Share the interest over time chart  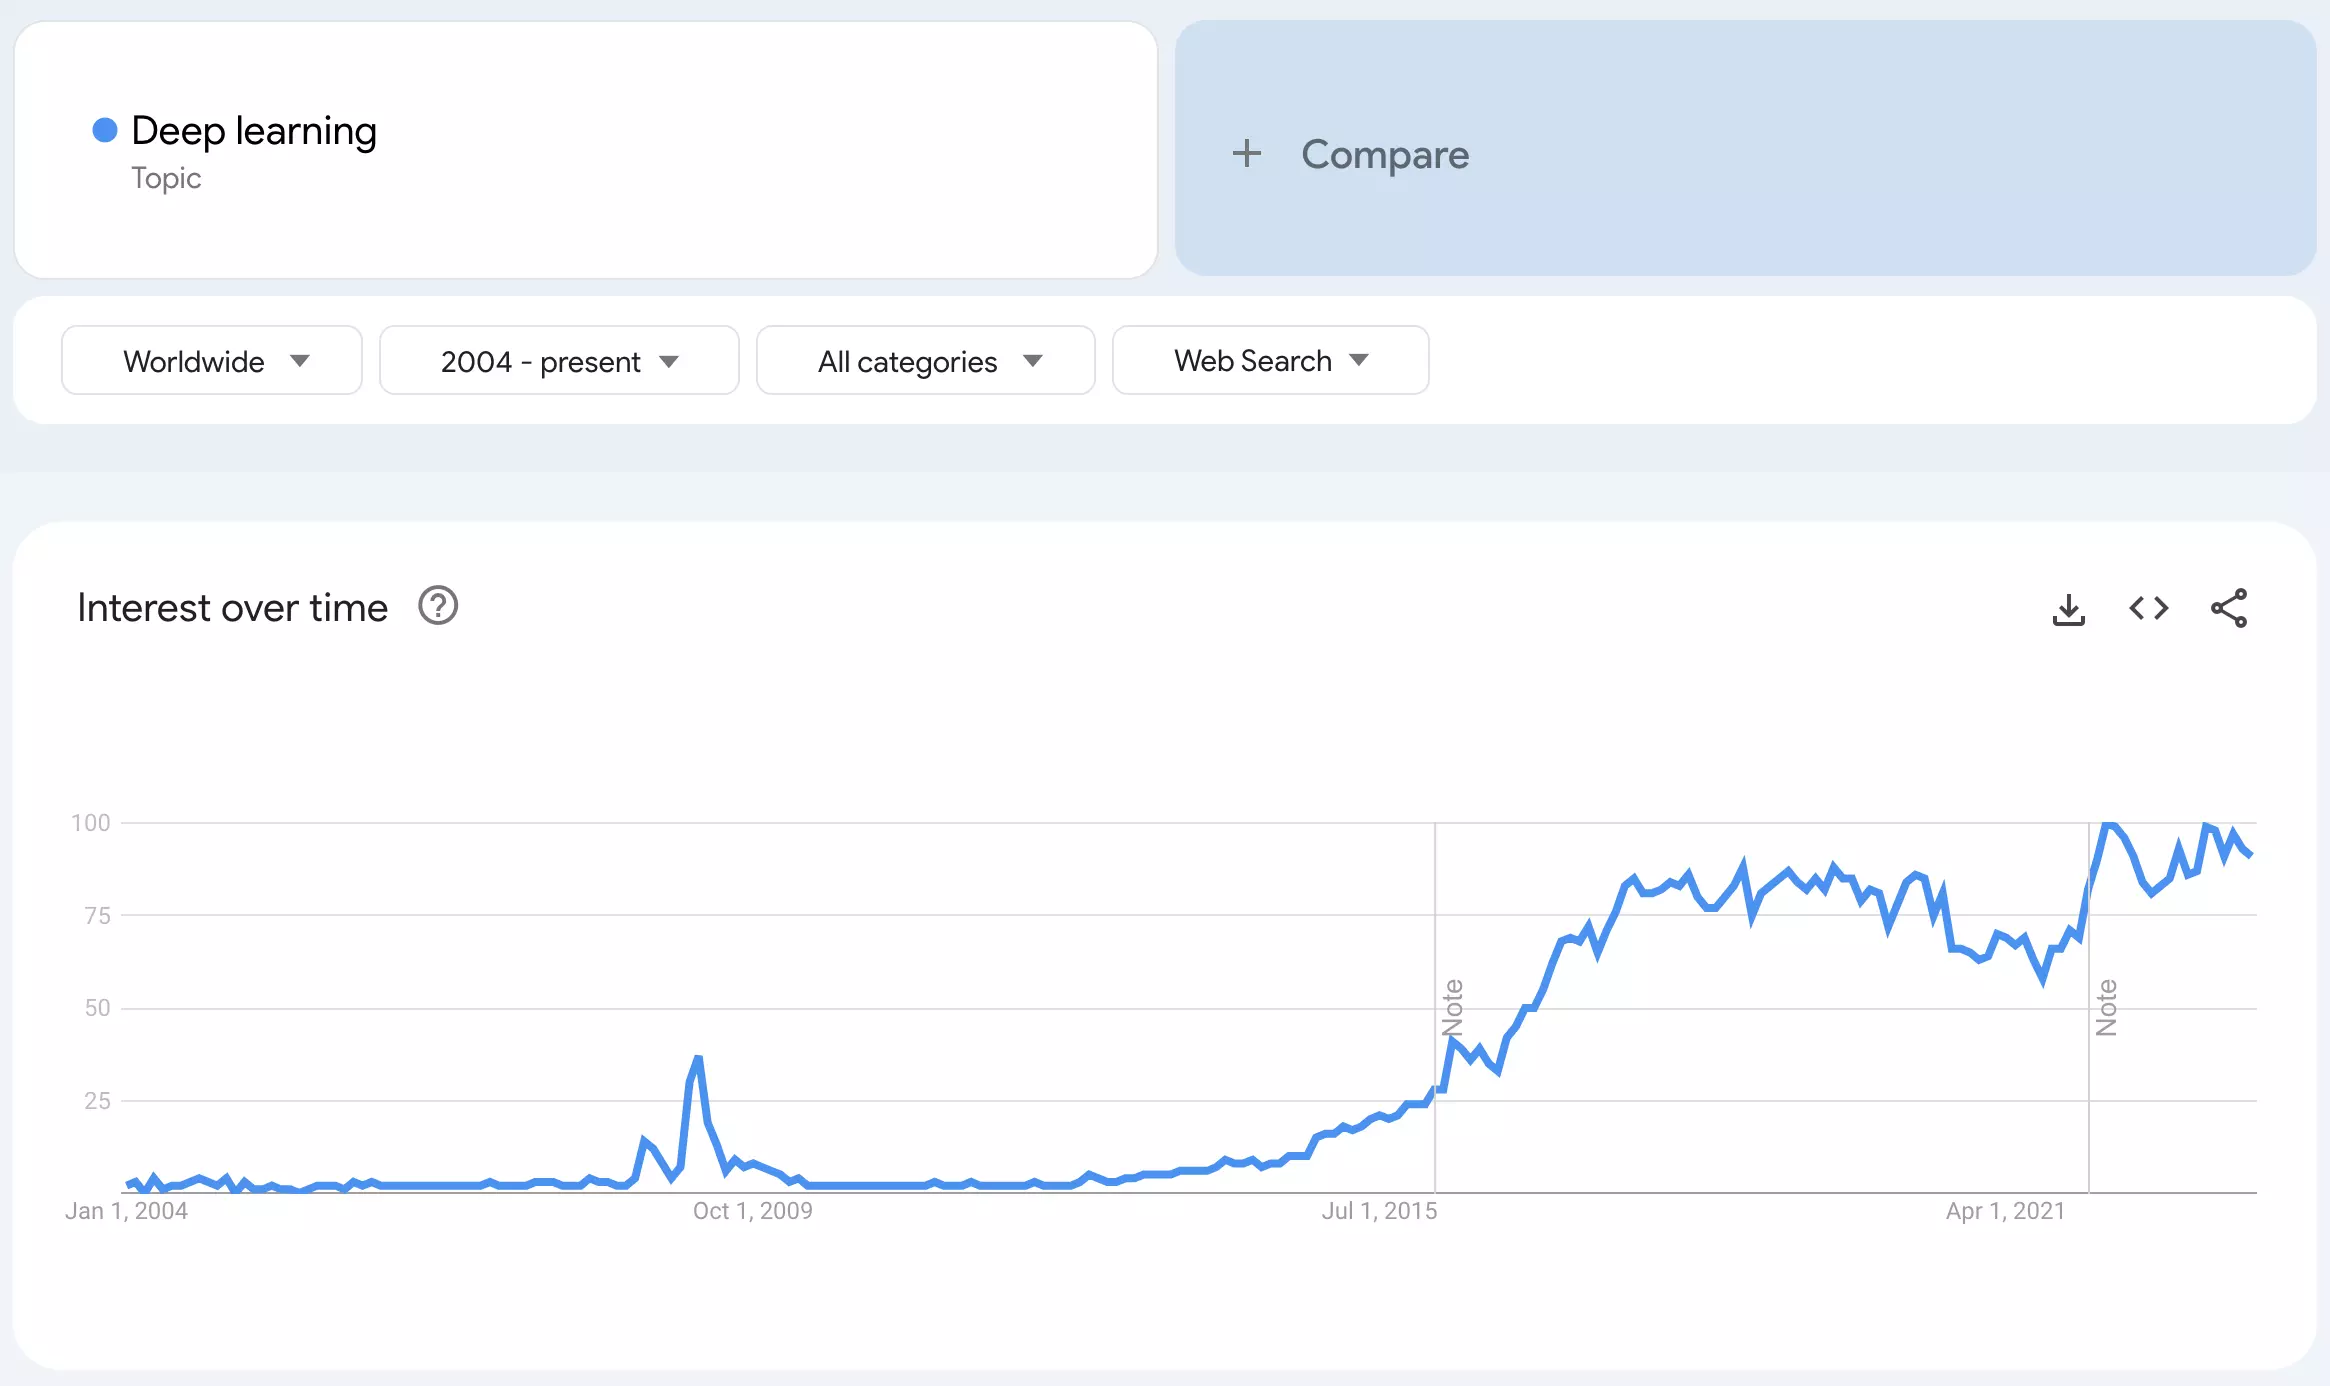2229,608
